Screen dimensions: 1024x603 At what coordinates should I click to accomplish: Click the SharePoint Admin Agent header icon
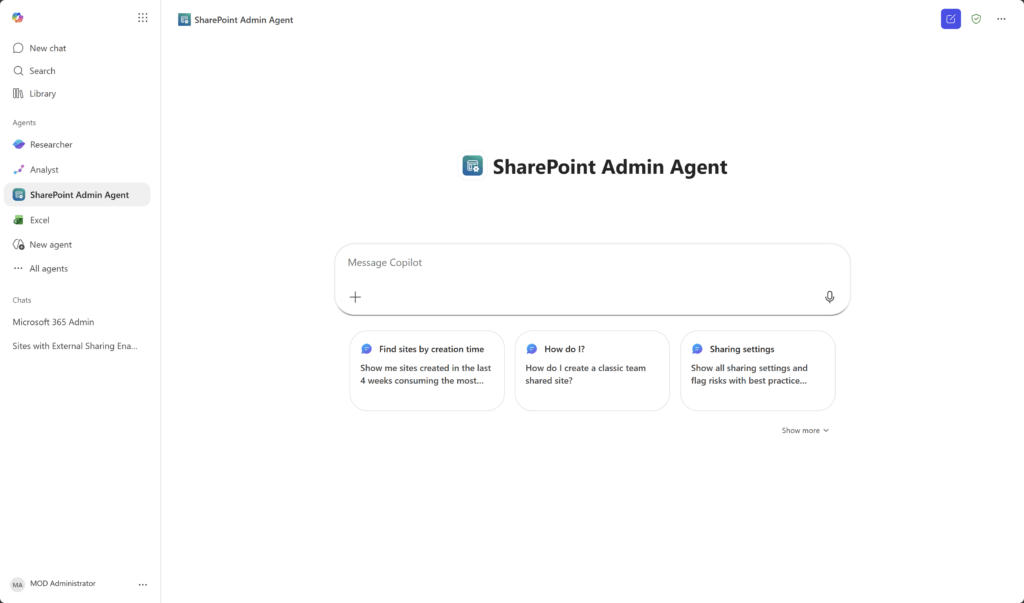pyautogui.click(x=184, y=20)
